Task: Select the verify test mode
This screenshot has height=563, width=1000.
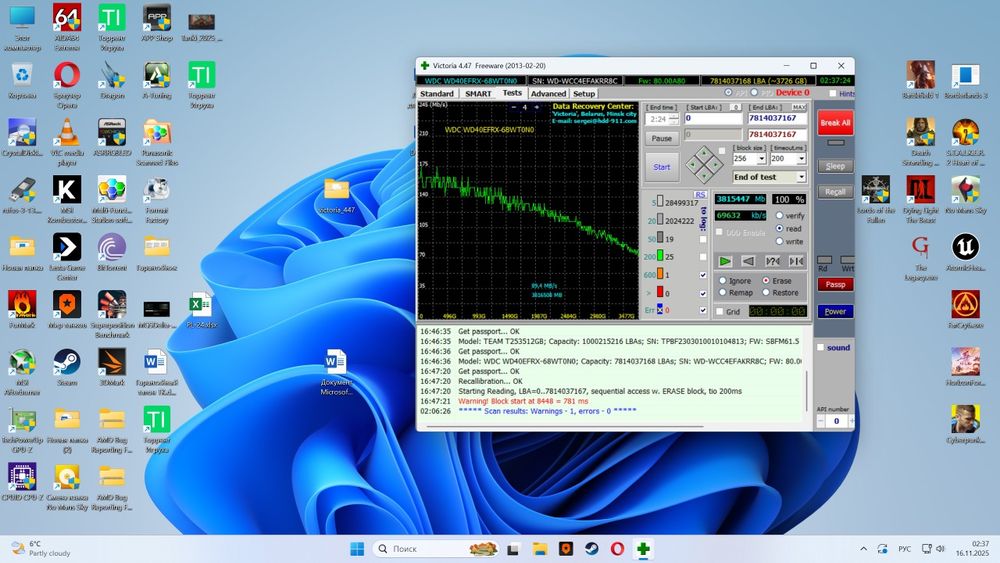Action: [x=780, y=215]
